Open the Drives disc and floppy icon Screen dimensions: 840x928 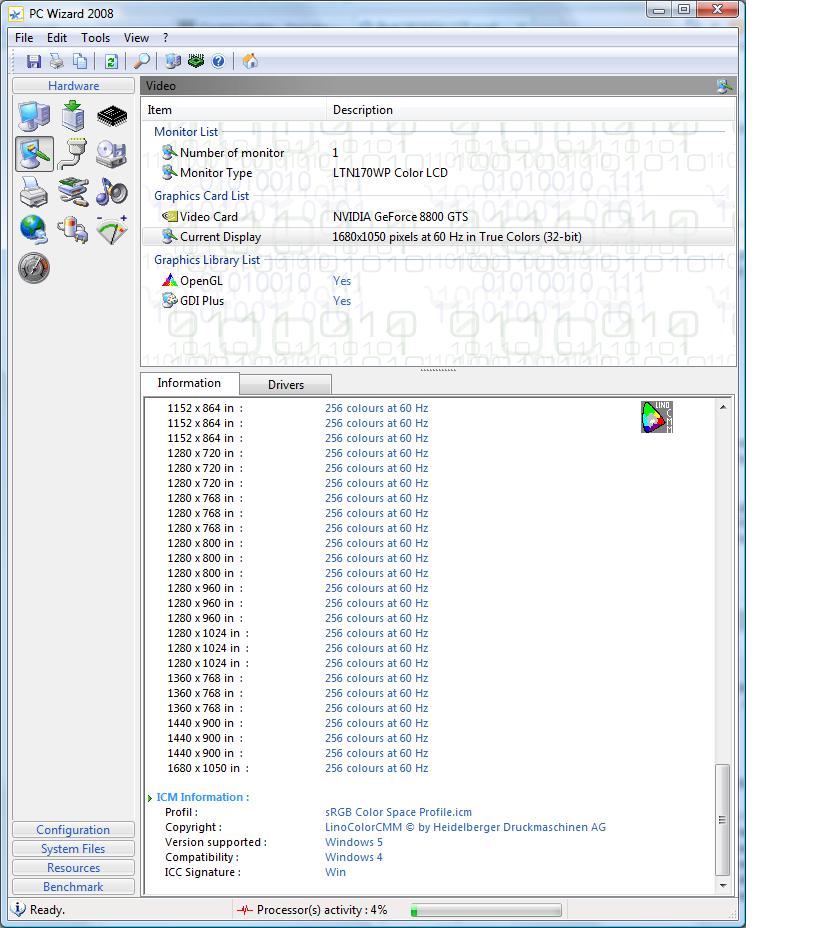click(x=111, y=154)
